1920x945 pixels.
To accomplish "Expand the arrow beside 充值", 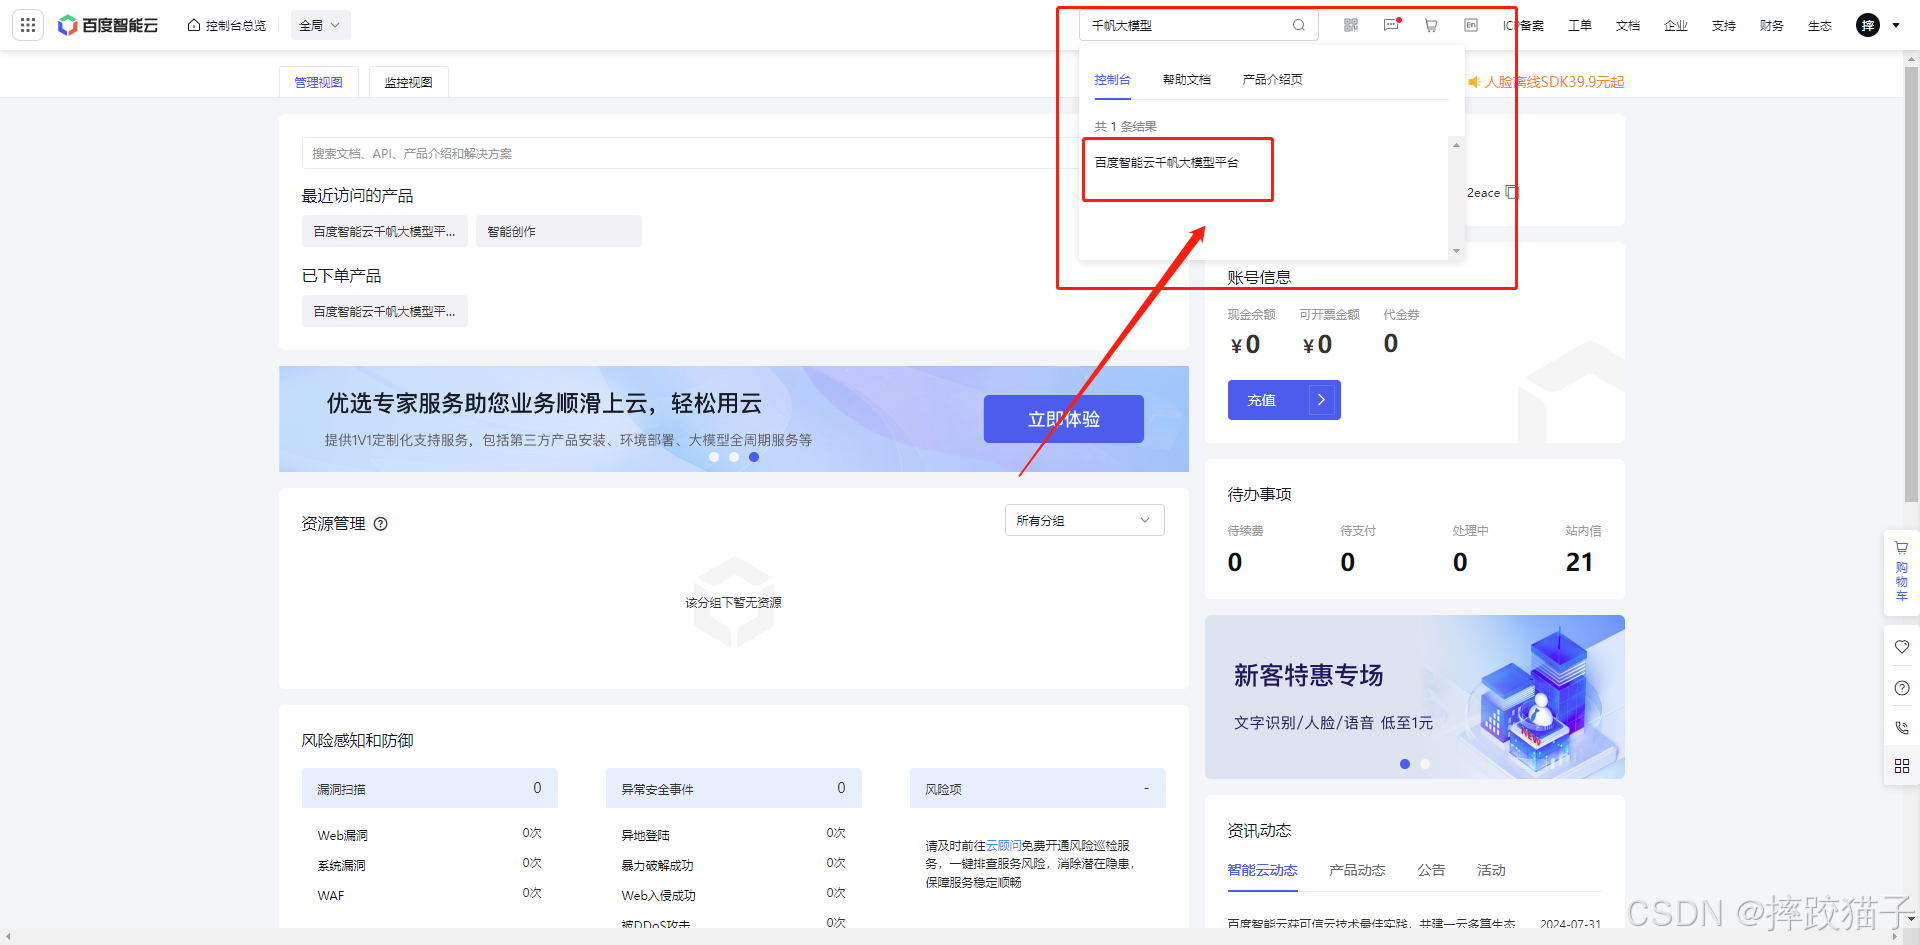I will 1321,400.
